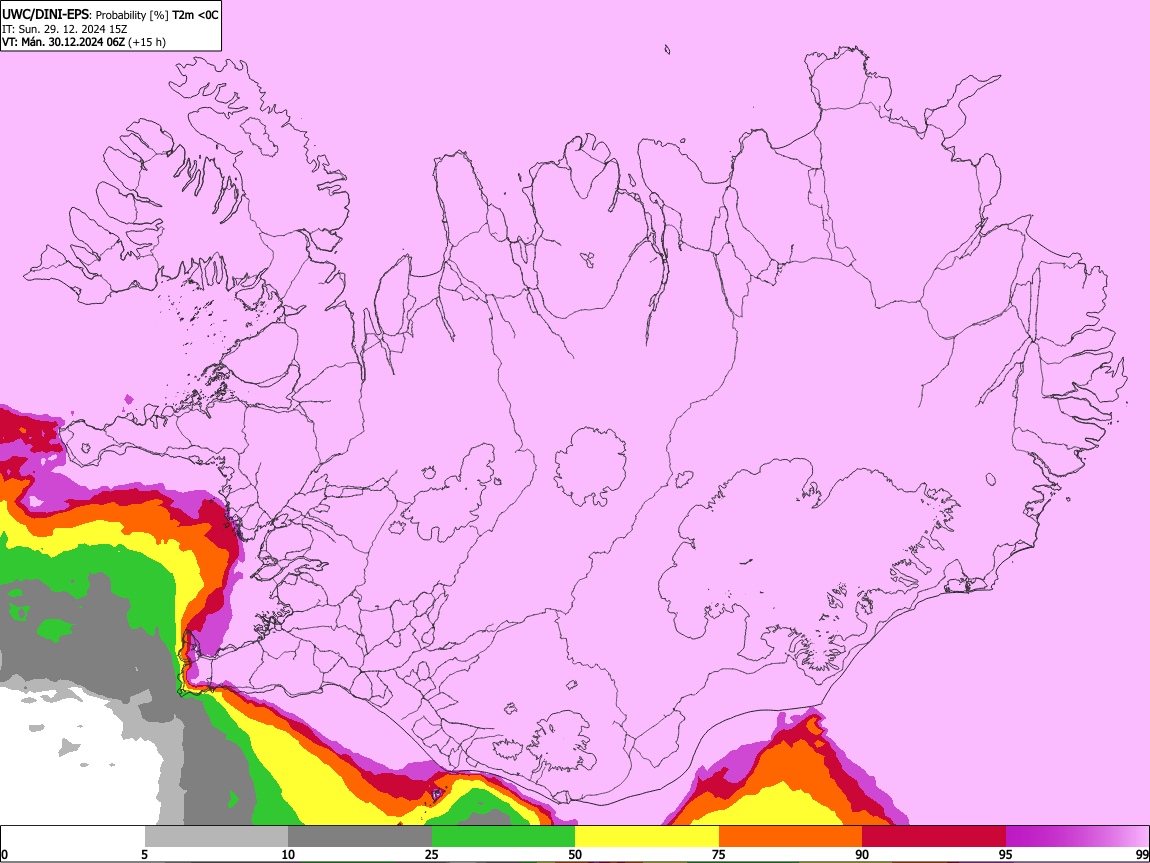Click the legend value '50'
The width and height of the screenshot is (1150, 863).
coord(575,854)
